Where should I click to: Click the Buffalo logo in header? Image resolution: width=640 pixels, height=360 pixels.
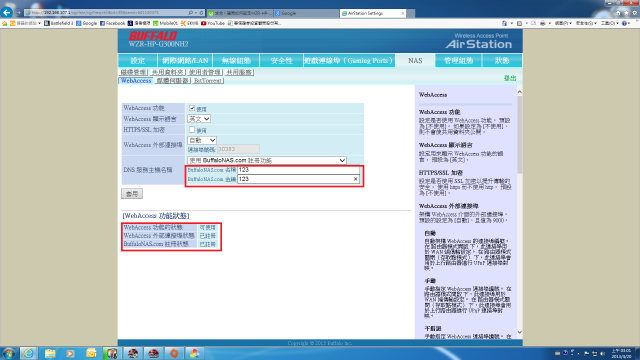pos(153,36)
